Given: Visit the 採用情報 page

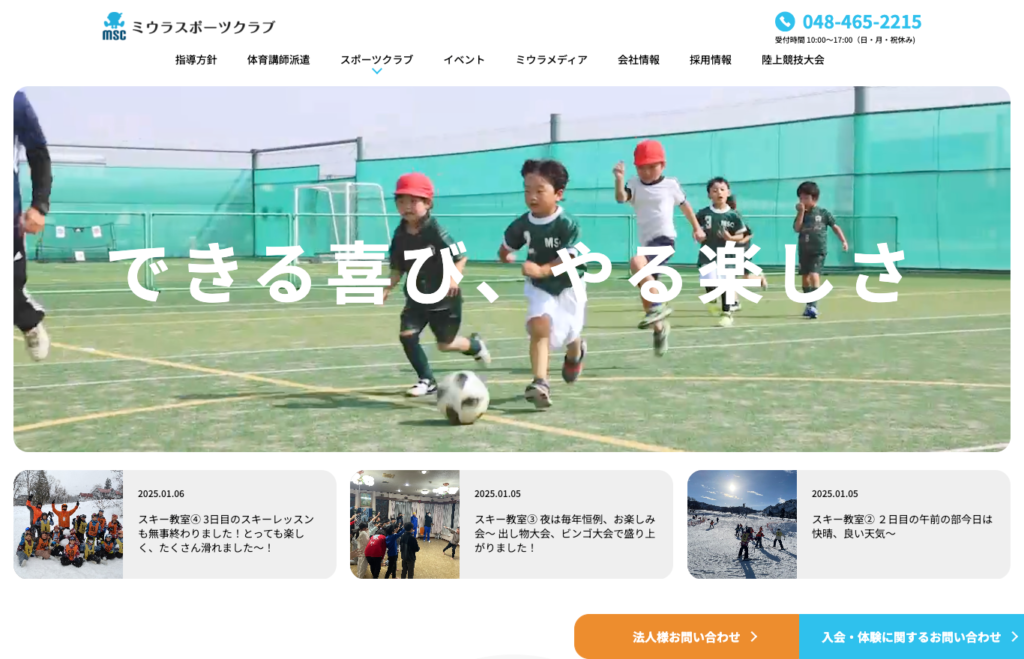Looking at the screenshot, I should [711, 60].
